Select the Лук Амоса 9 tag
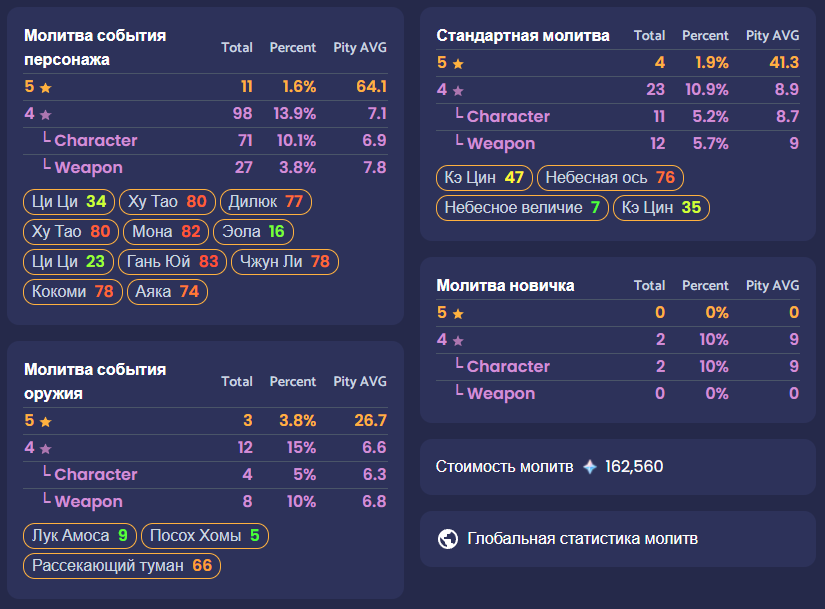The image size is (825, 609). pos(79,536)
